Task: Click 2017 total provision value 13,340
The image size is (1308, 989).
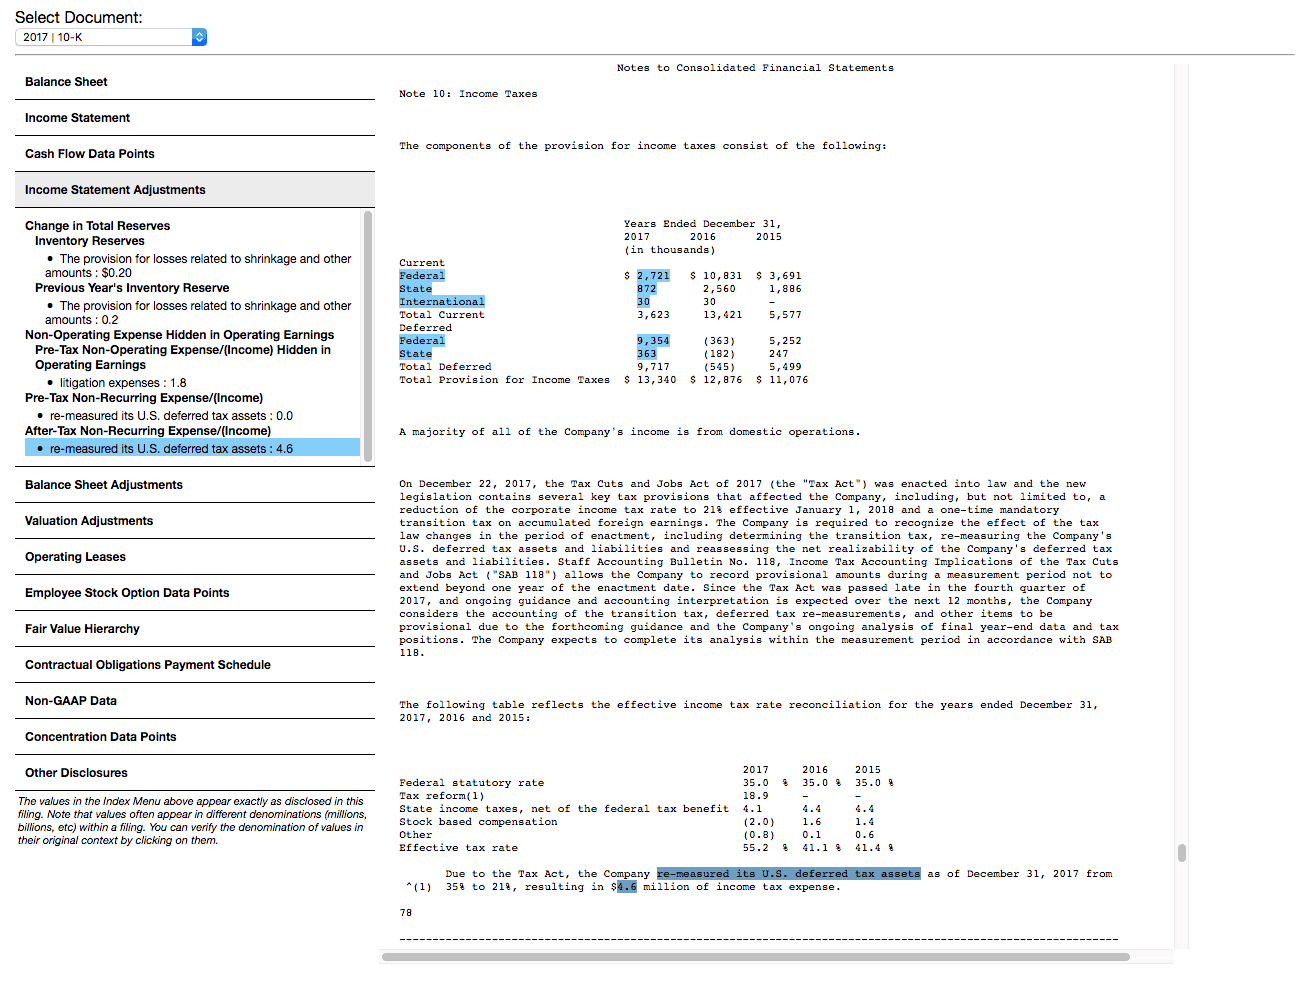Action: [x=656, y=380]
